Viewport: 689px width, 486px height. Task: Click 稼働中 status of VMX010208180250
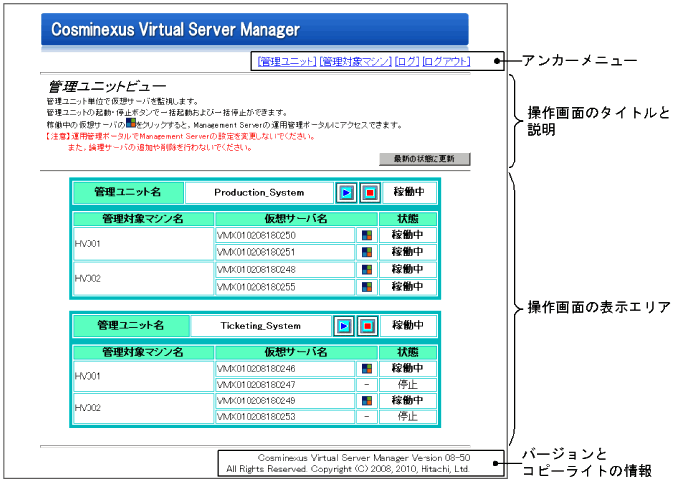click(x=407, y=235)
